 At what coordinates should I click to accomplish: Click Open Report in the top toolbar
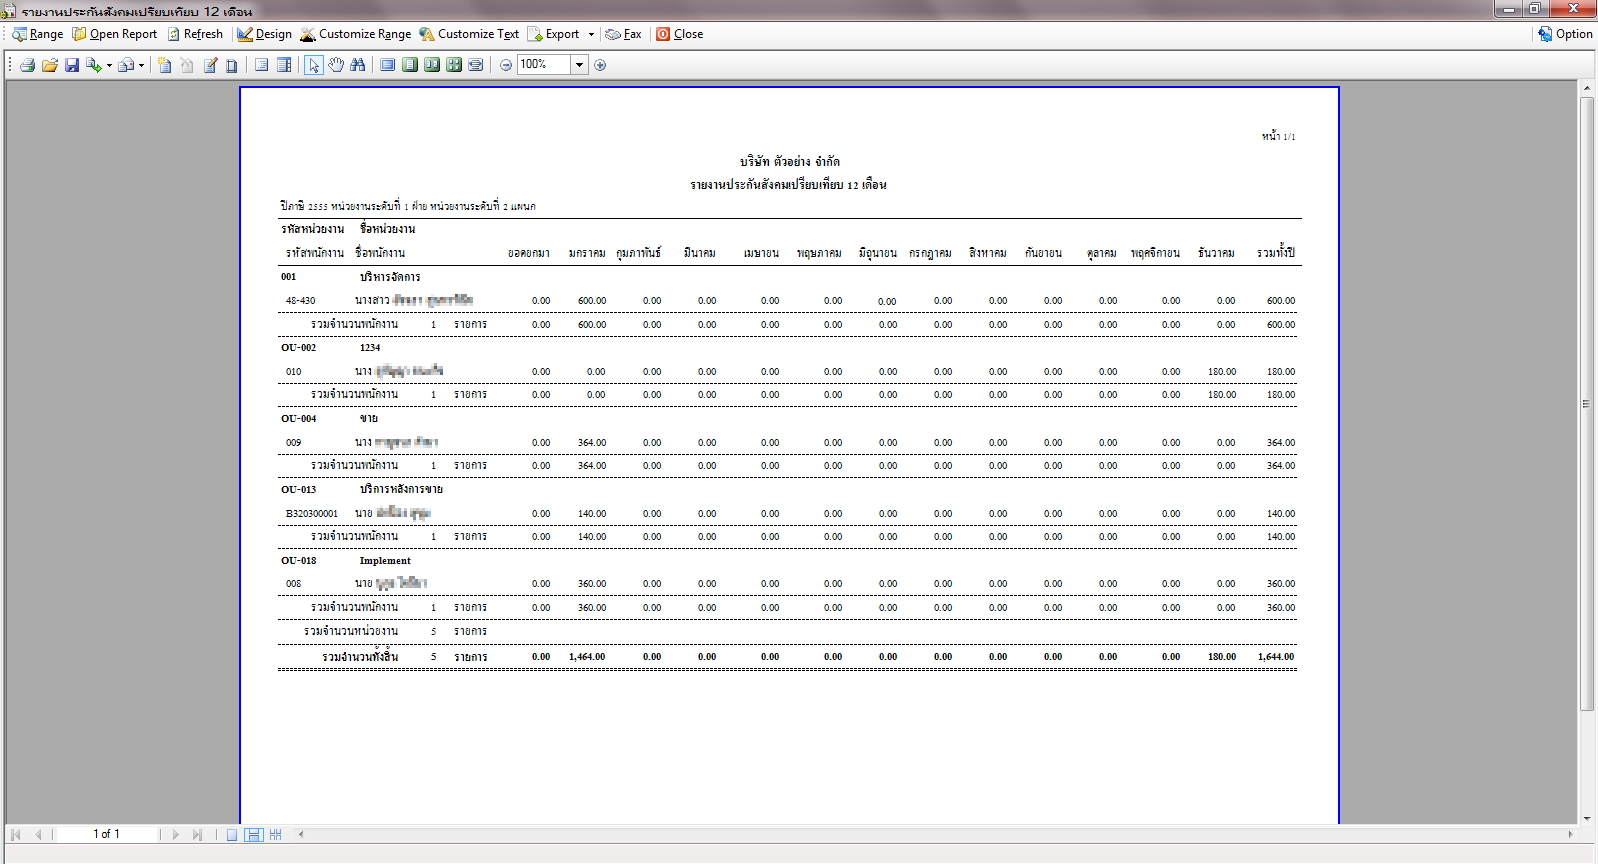click(x=115, y=34)
